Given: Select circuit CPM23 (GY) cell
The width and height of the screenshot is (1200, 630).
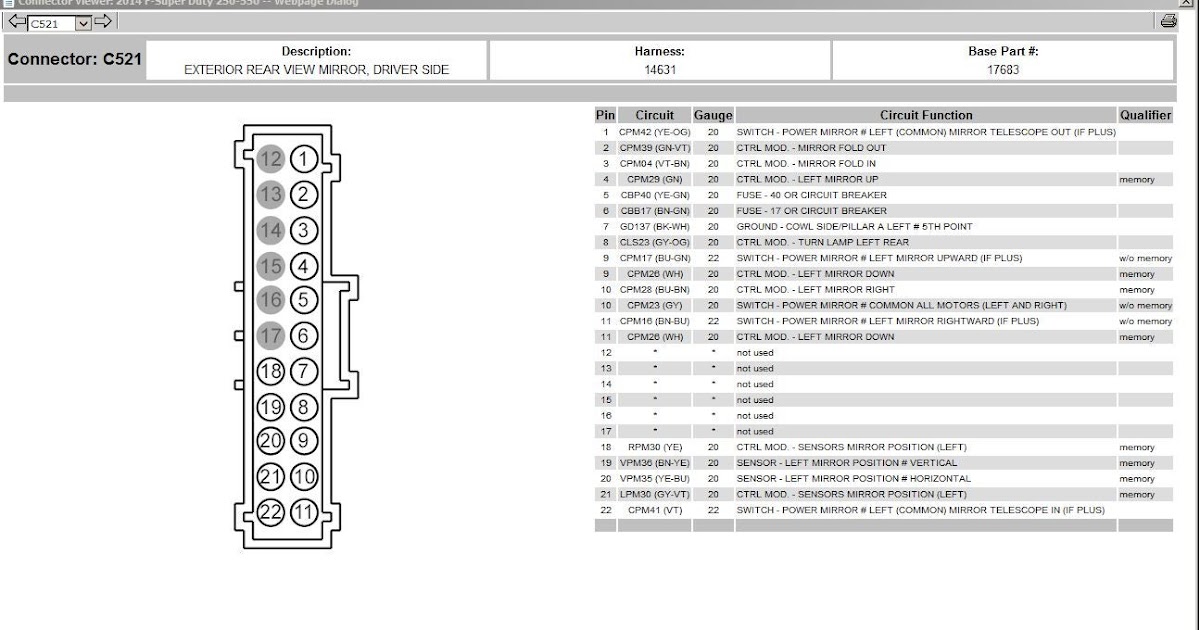Looking at the screenshot, I should 655,305.
